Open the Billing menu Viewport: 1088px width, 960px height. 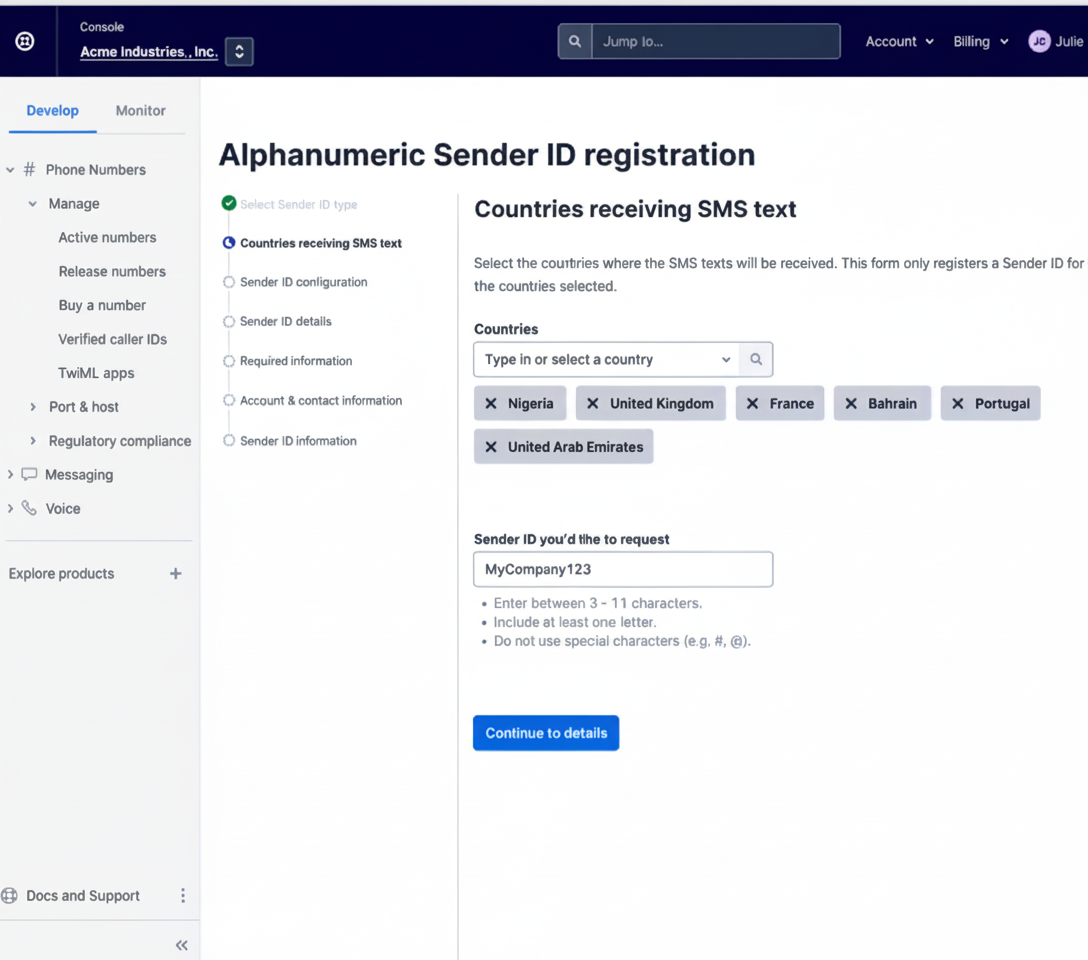click(x=980, y=41)
